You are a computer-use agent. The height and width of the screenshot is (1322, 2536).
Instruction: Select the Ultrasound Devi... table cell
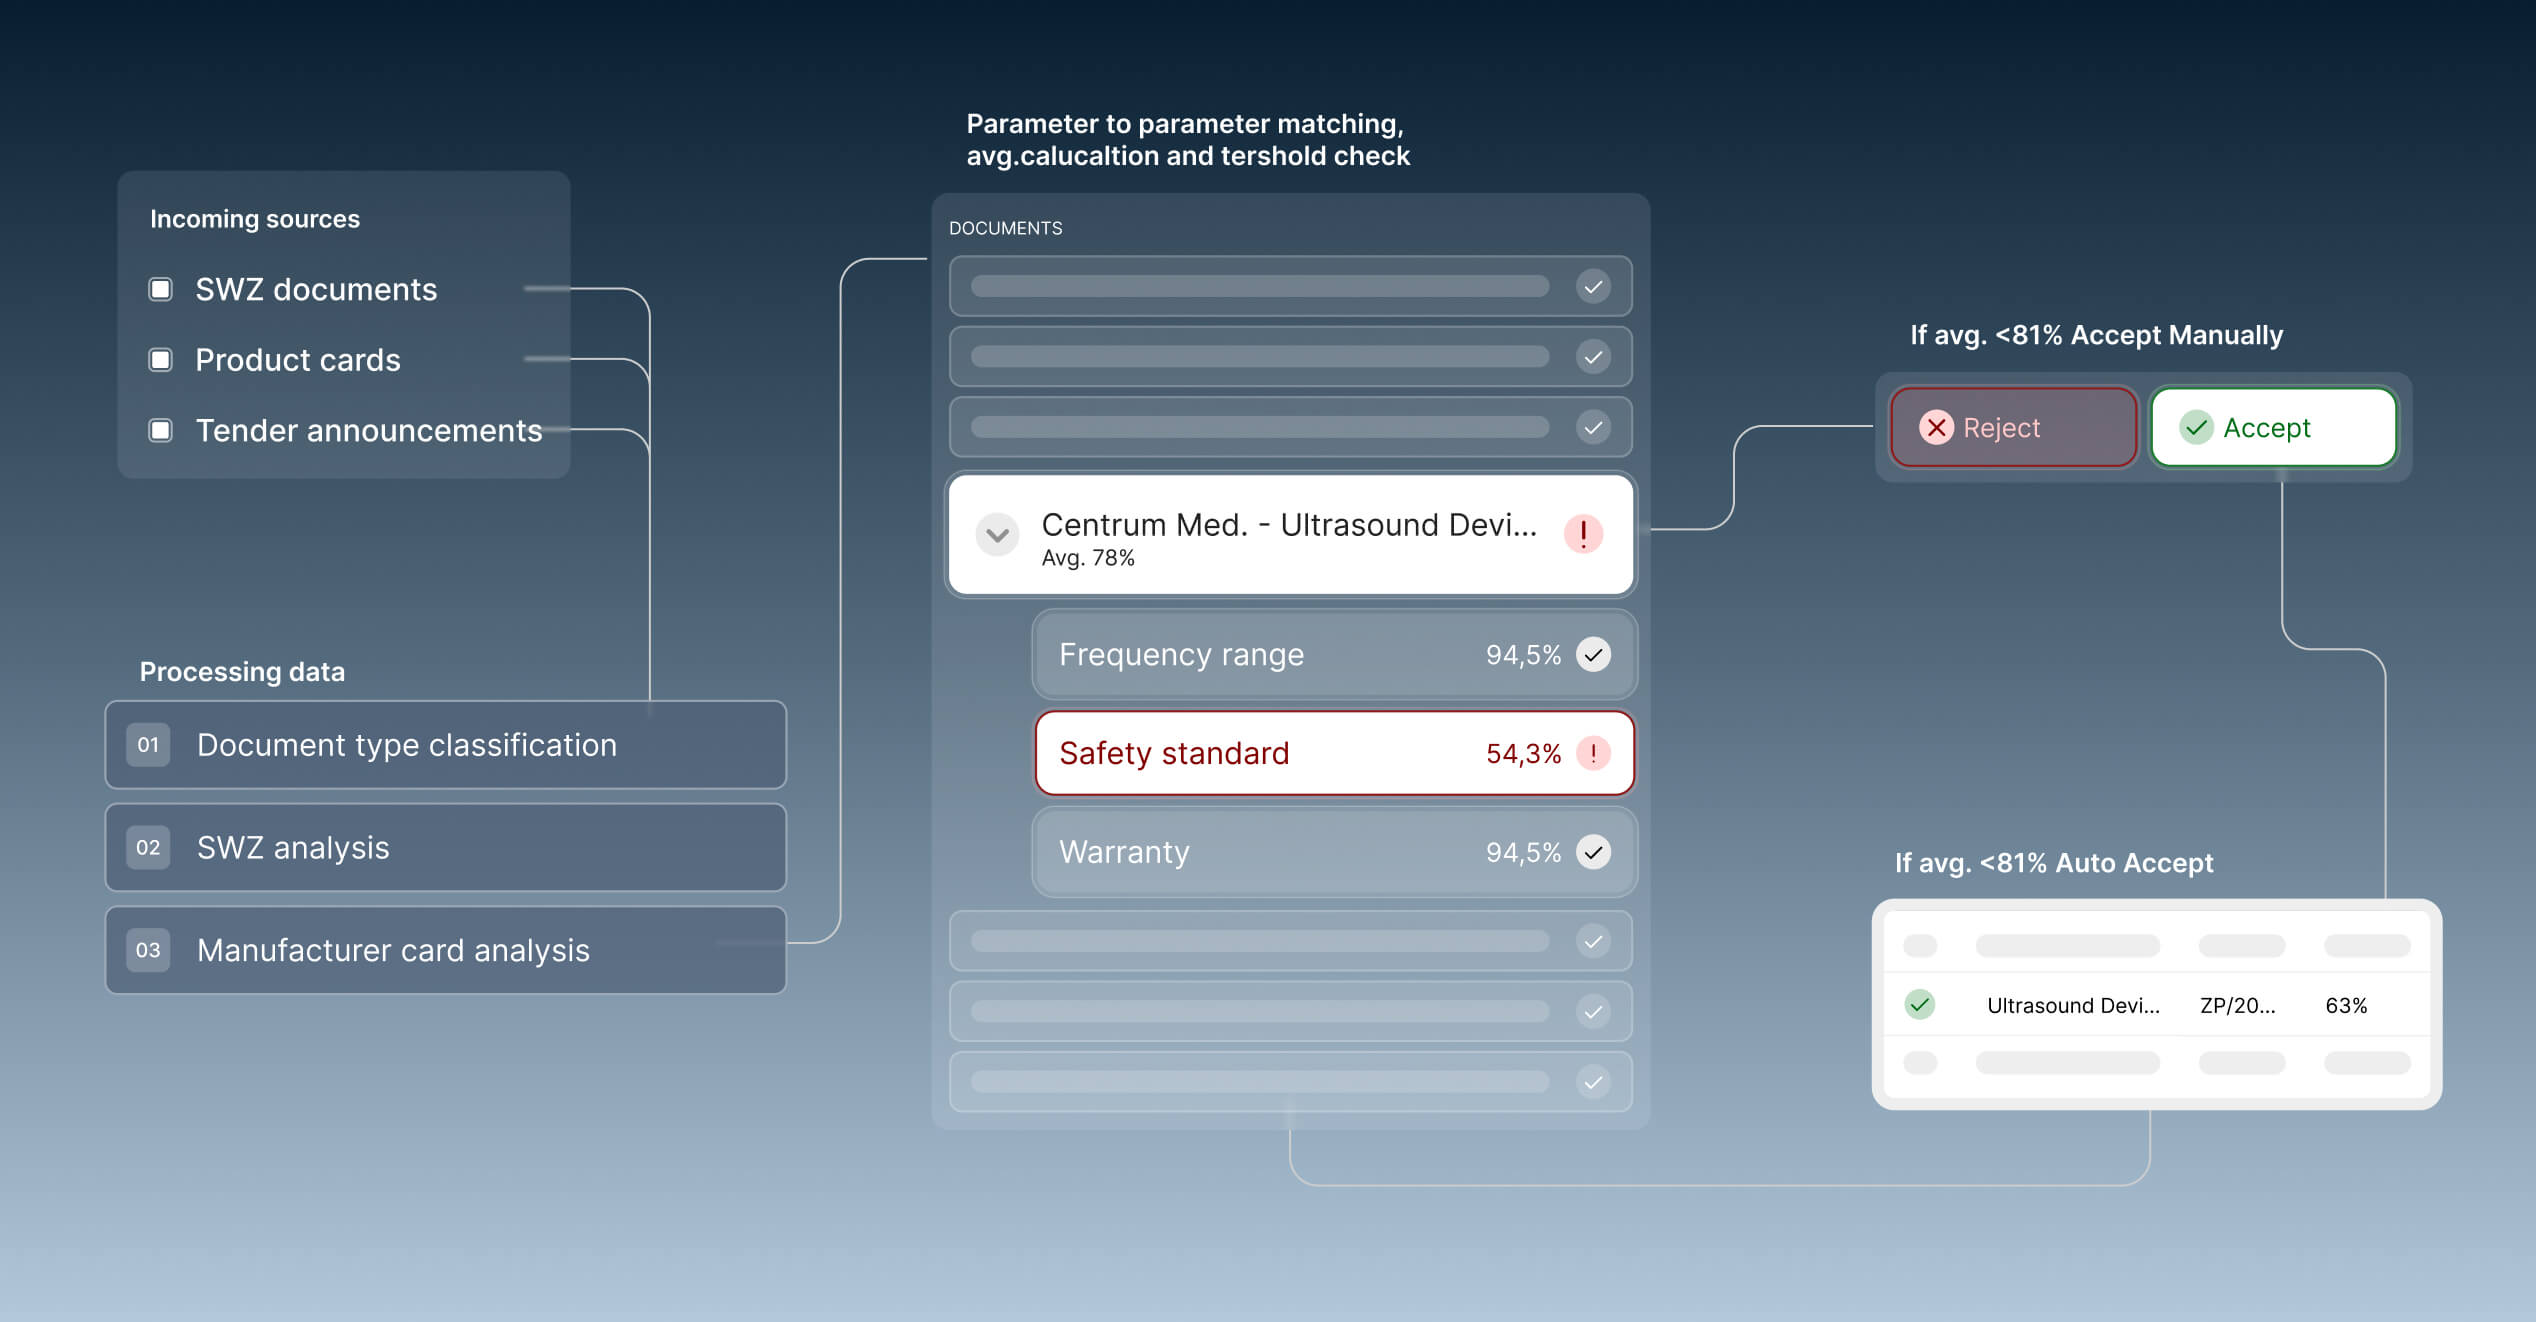2073,1005
